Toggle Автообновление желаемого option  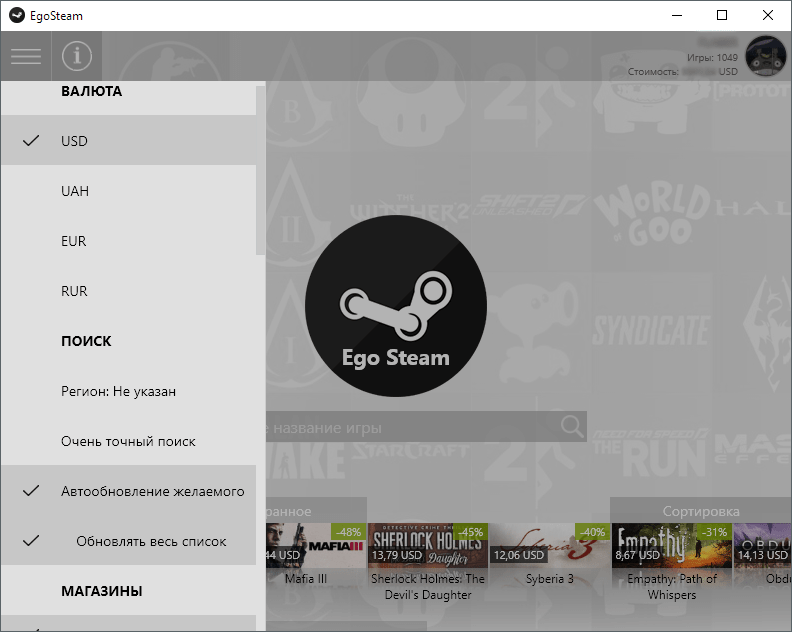coord(128,491)
